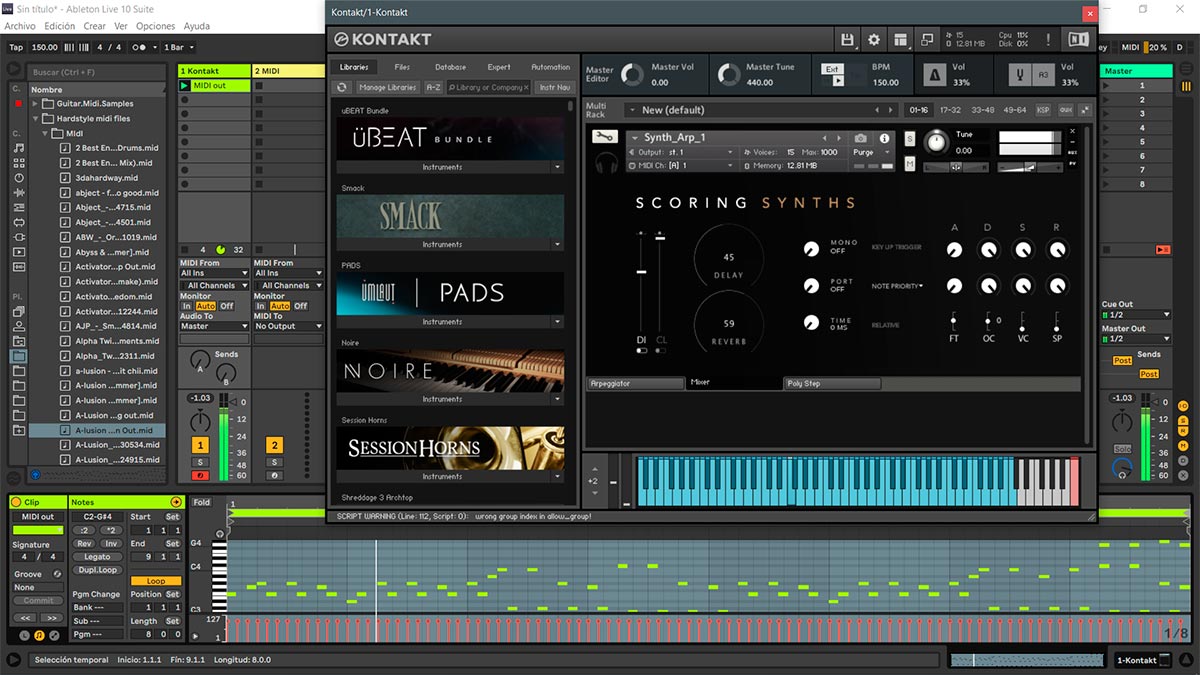This screenshot has height=675, width=1200.
Task: Open the Crear menu
Action: coord(95,26)
